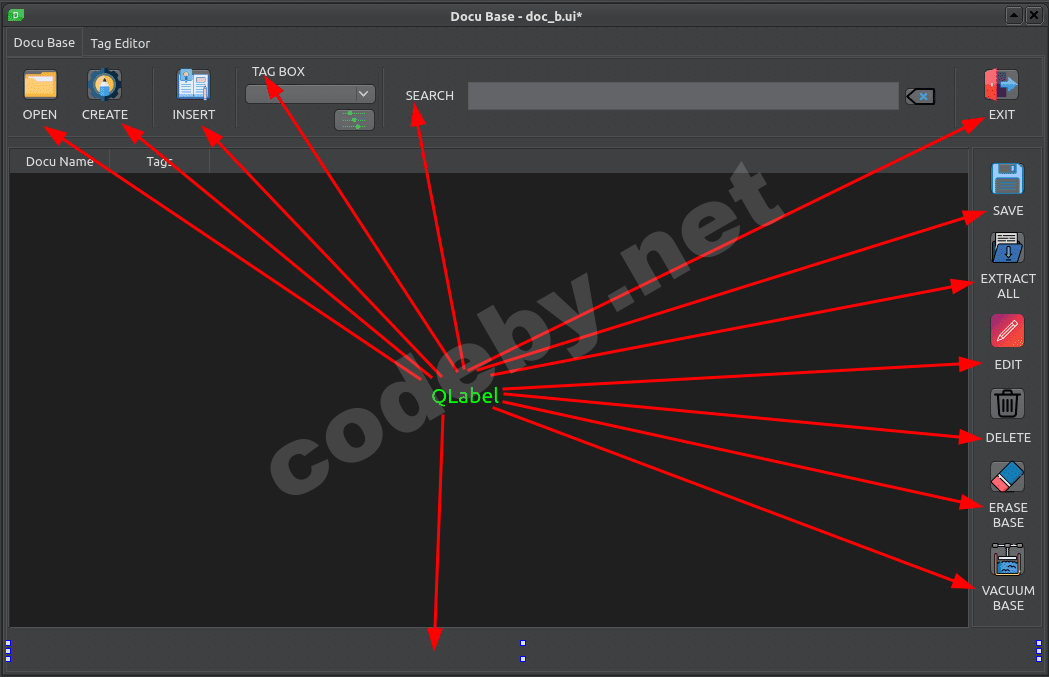Click the EXTRACT ALL label text

pos(1008,286)
